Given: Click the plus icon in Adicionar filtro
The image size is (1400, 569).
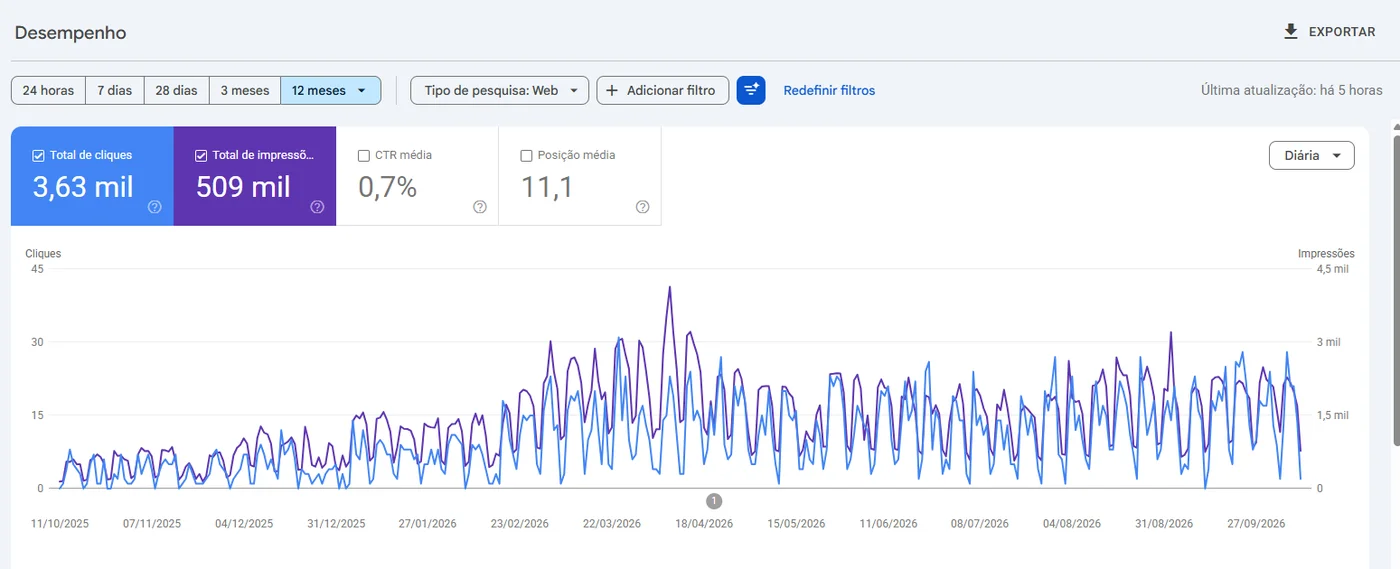Looking at the screenshot, I should pyautogui.click(x=612, y=90).
